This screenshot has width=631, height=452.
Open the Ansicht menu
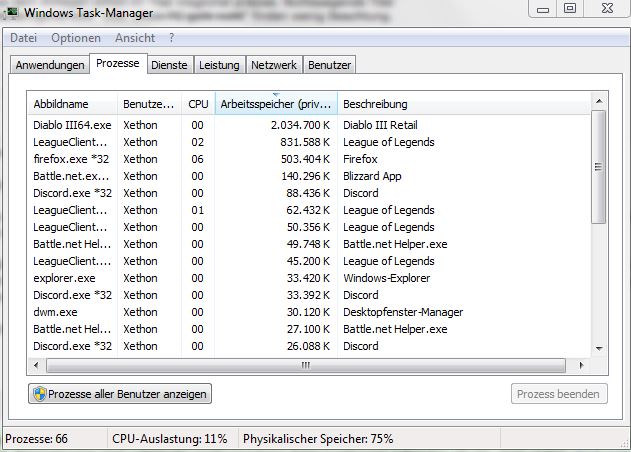coord(135,38)
